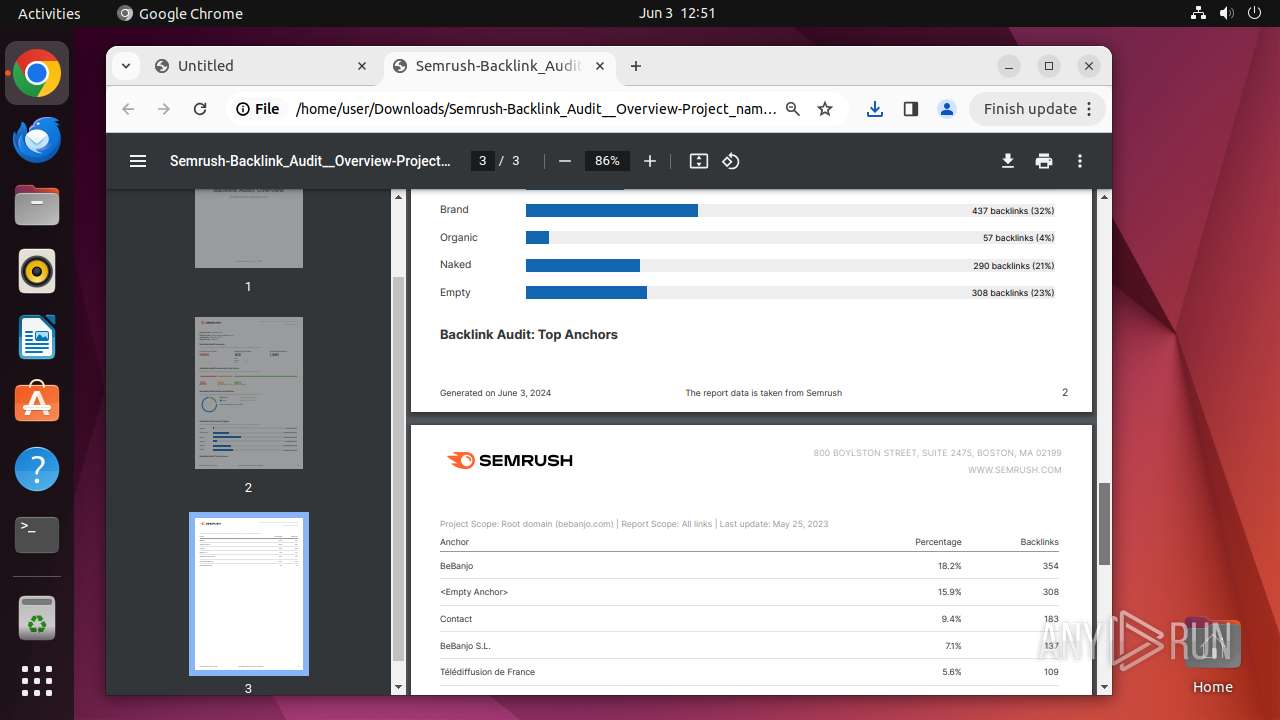Open Chrome downloads icon
Viewport: 1280px width, 720px height.
[x=875, y=109]
